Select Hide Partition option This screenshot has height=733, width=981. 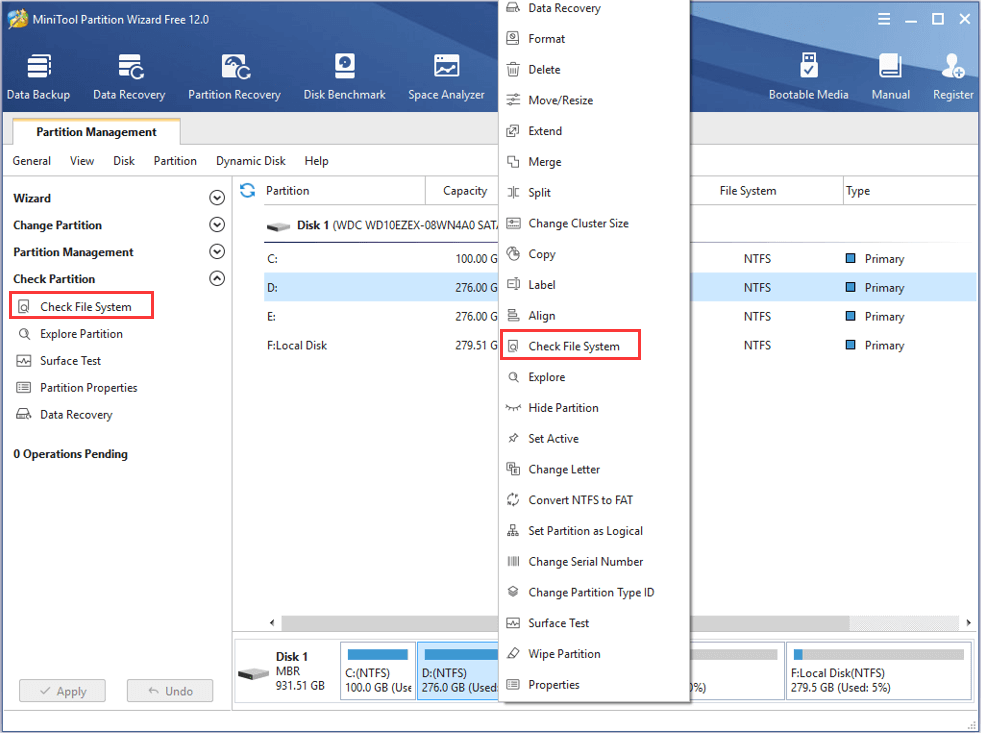point(594,408)
